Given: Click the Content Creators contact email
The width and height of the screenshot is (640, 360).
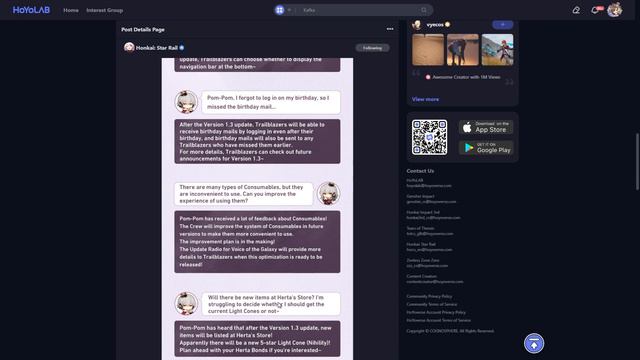Looking at the screenshot, I should 435,282.
